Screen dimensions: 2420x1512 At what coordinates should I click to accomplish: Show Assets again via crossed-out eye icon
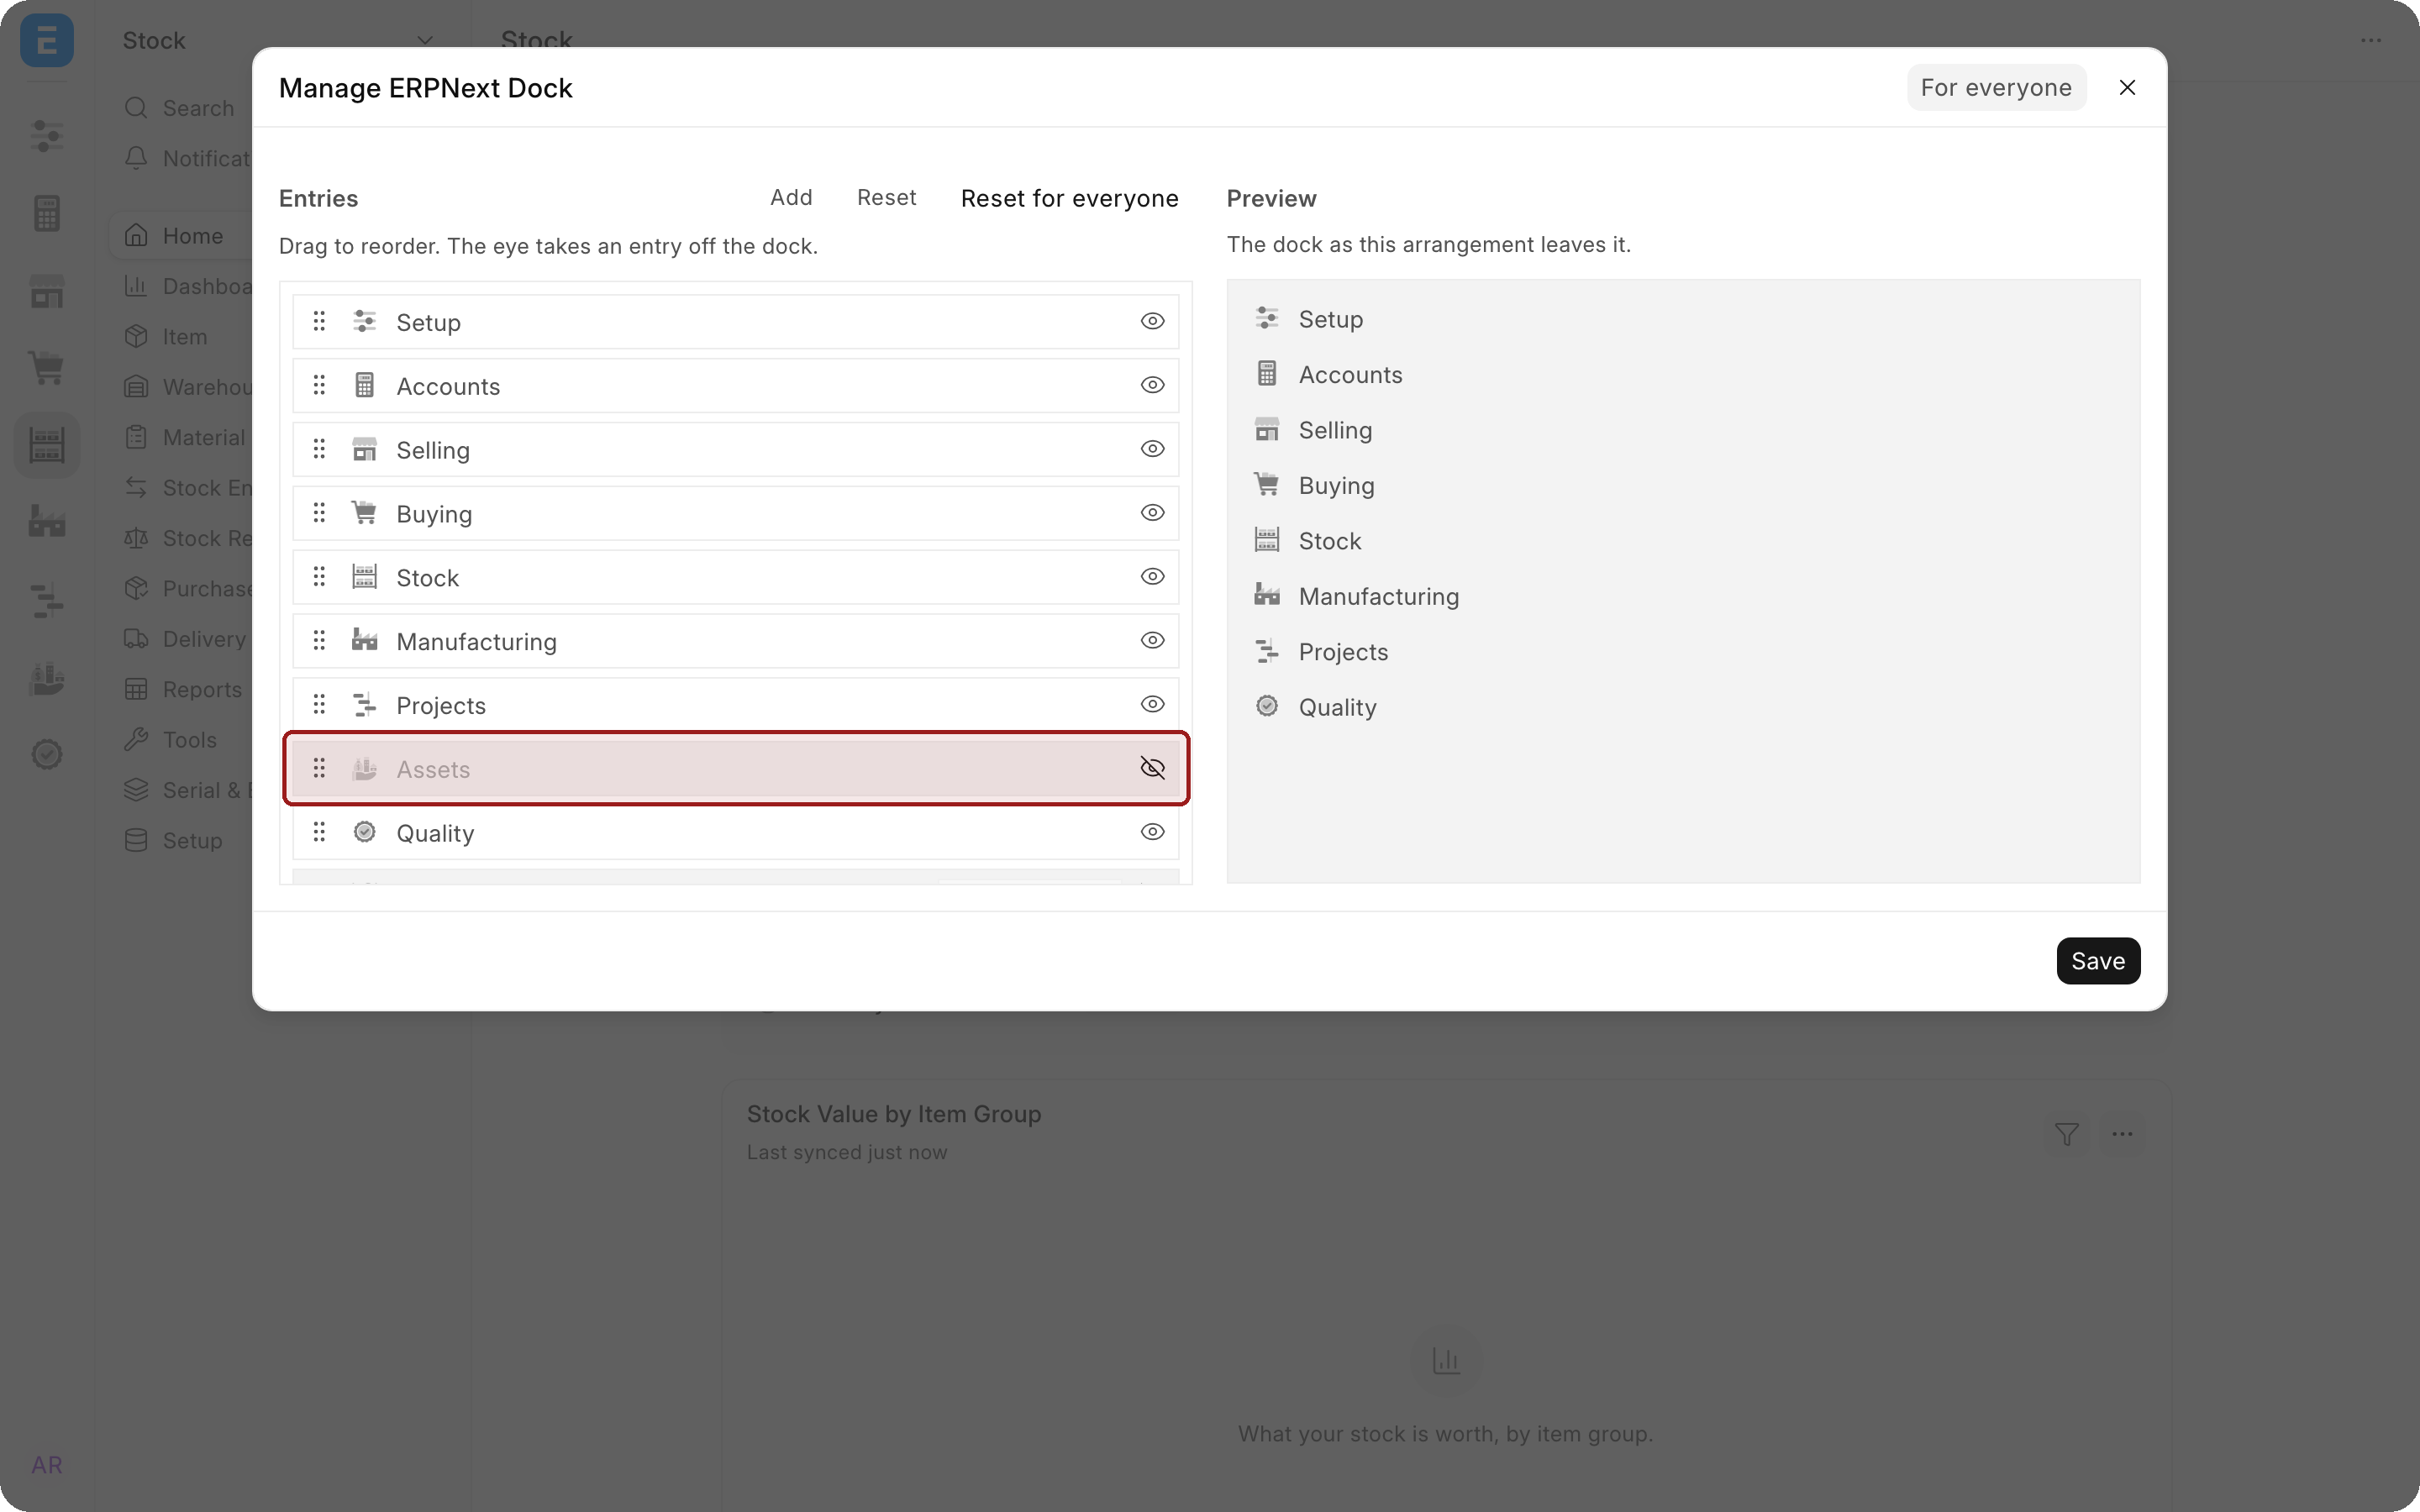[x=1152, y=768]
